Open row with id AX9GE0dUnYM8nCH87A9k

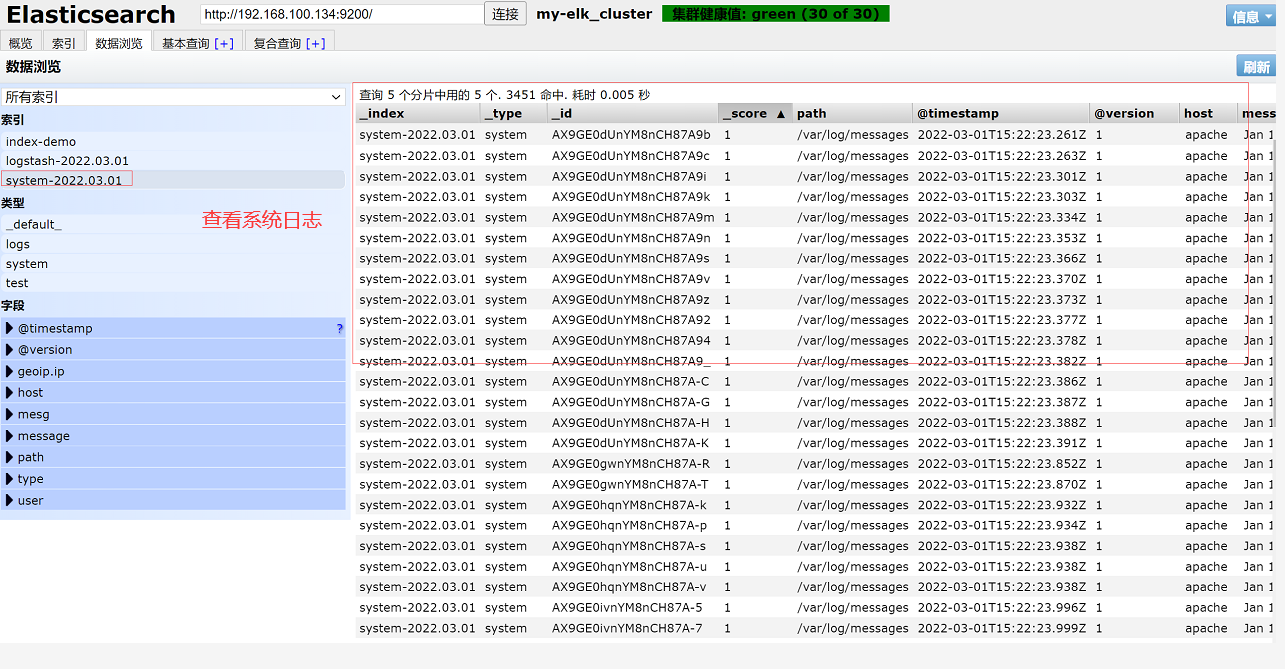tap(631, 197)
